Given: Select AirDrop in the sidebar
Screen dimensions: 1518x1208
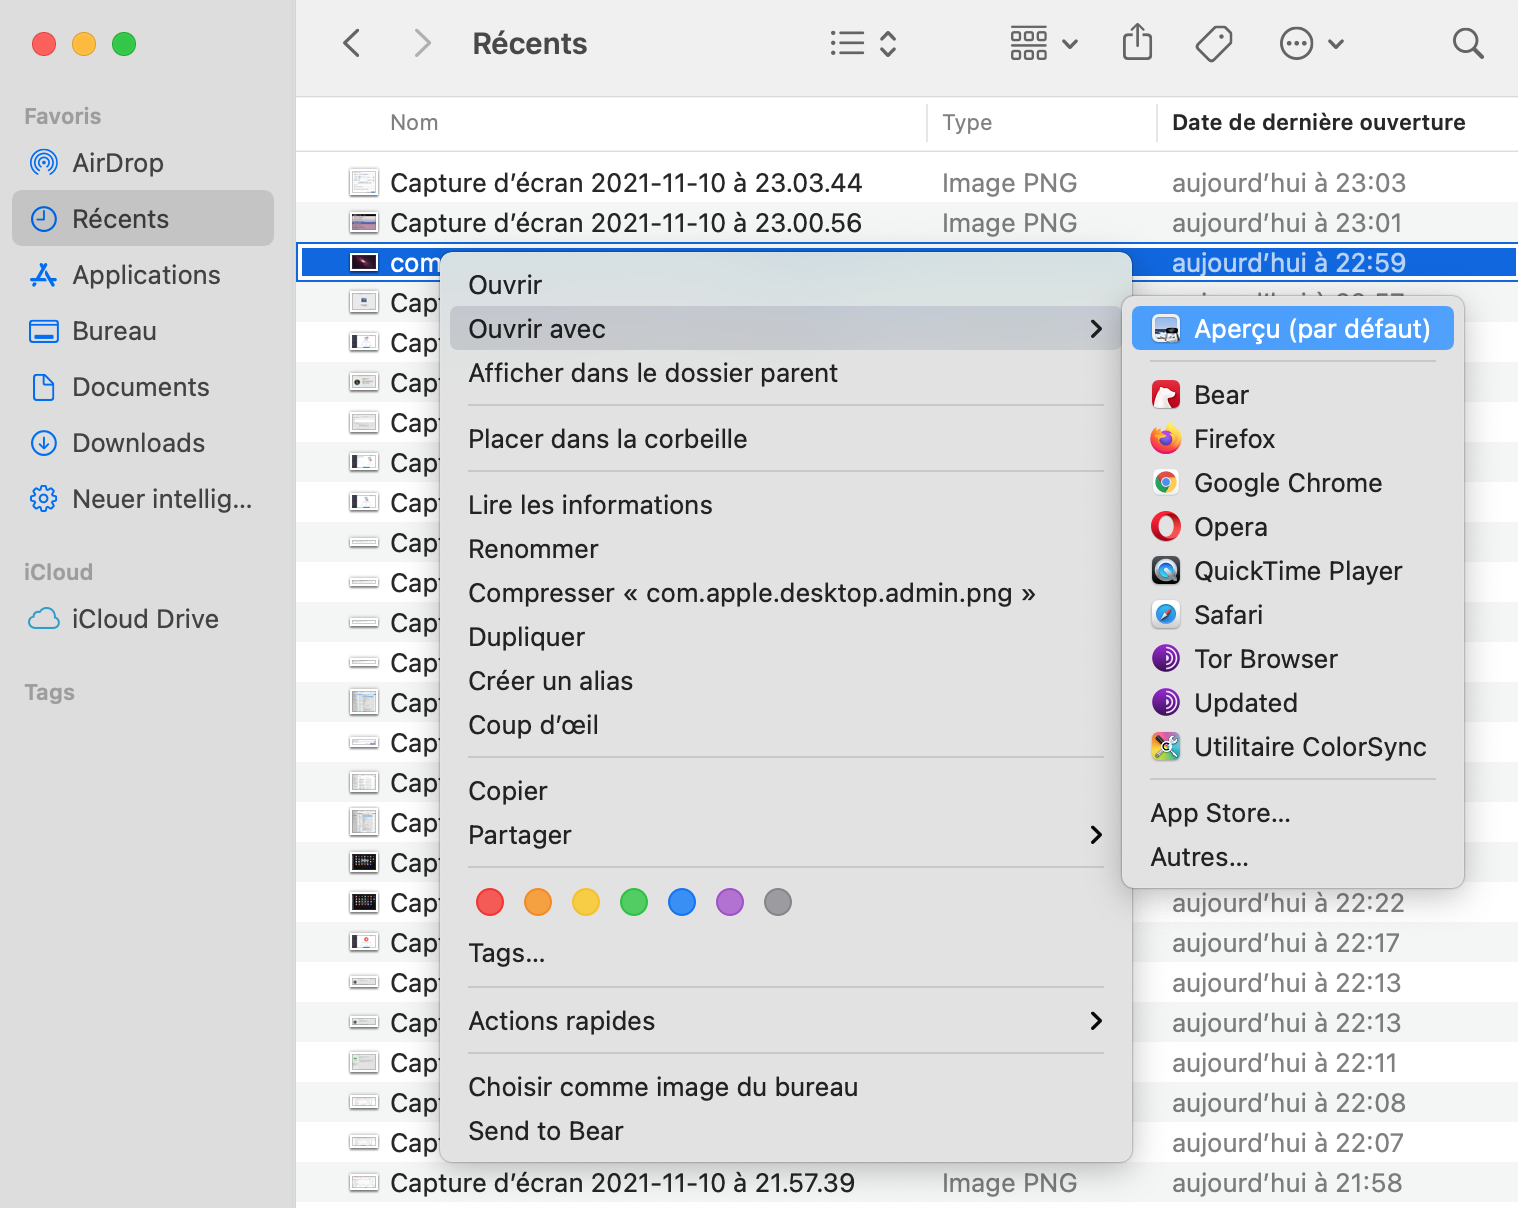Looking at the screenshot, I should [x=143, y=163].
